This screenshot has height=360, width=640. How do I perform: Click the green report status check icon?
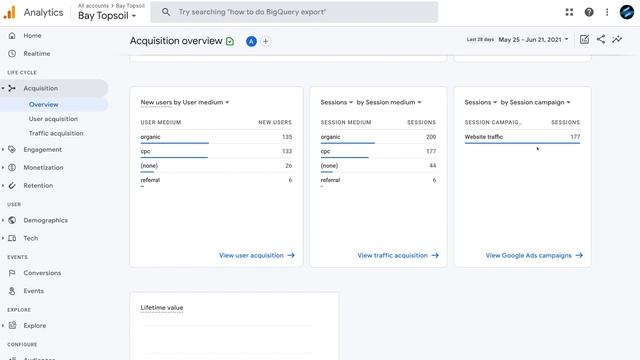(230, 41)
